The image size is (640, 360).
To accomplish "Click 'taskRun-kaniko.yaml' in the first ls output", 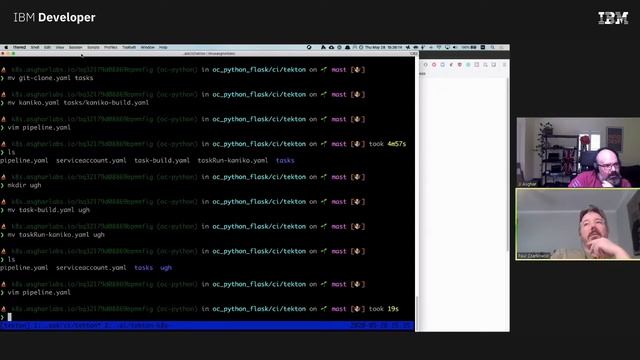I will (233, 160).
